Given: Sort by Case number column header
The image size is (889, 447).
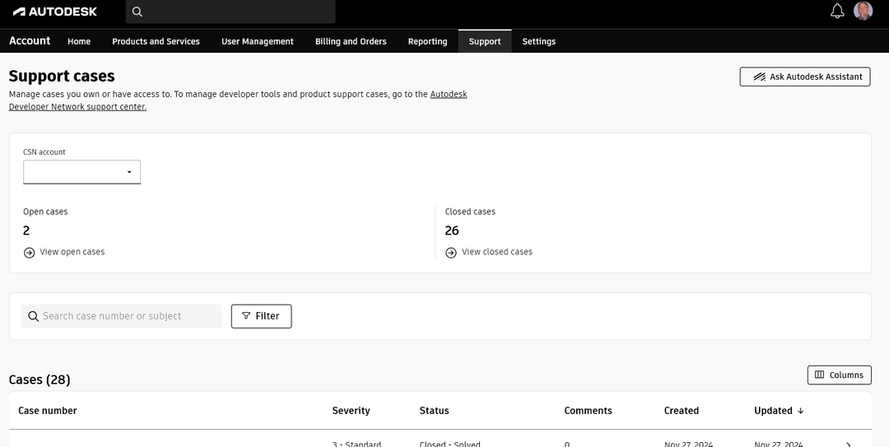Looking at the screenshot, I should [48, 411].
